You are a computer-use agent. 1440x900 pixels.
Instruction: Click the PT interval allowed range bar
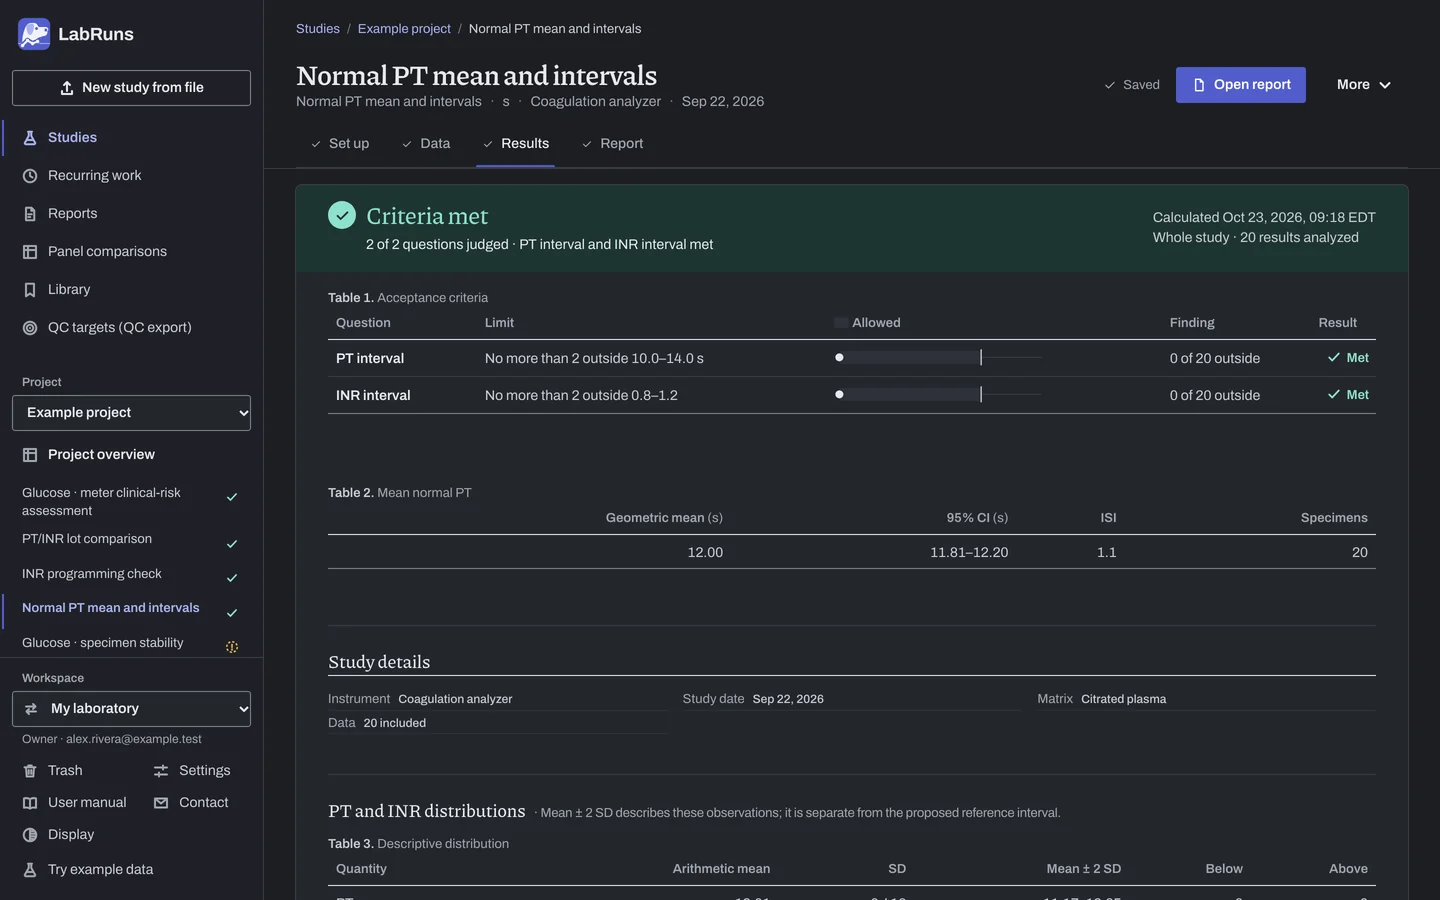click(938, 357)
